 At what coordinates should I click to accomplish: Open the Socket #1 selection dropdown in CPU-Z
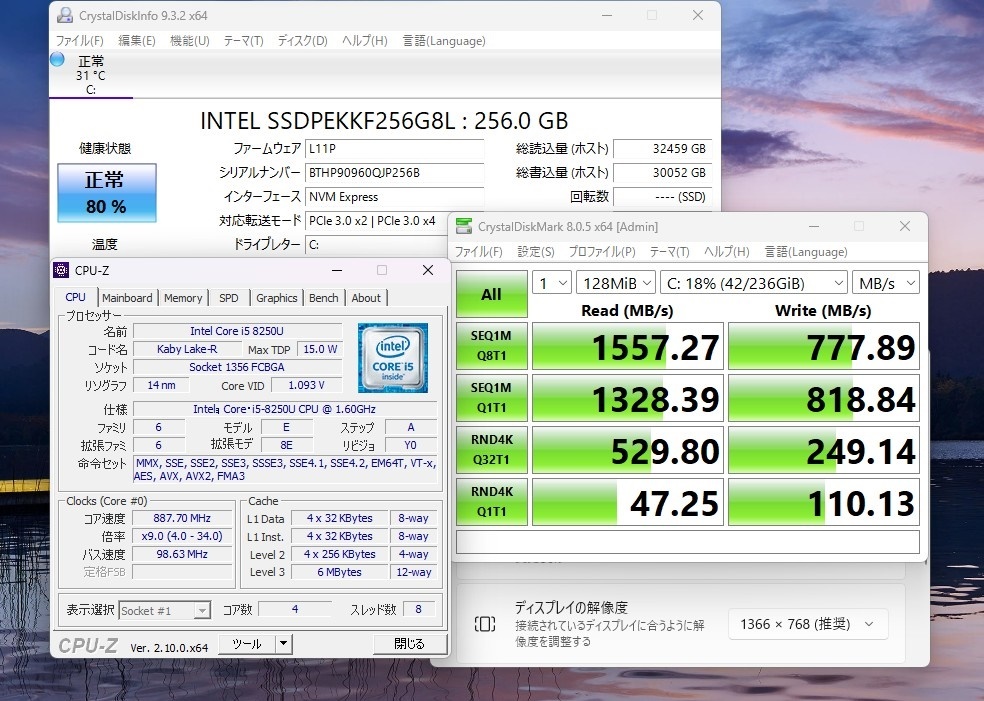tap(164, 611)
